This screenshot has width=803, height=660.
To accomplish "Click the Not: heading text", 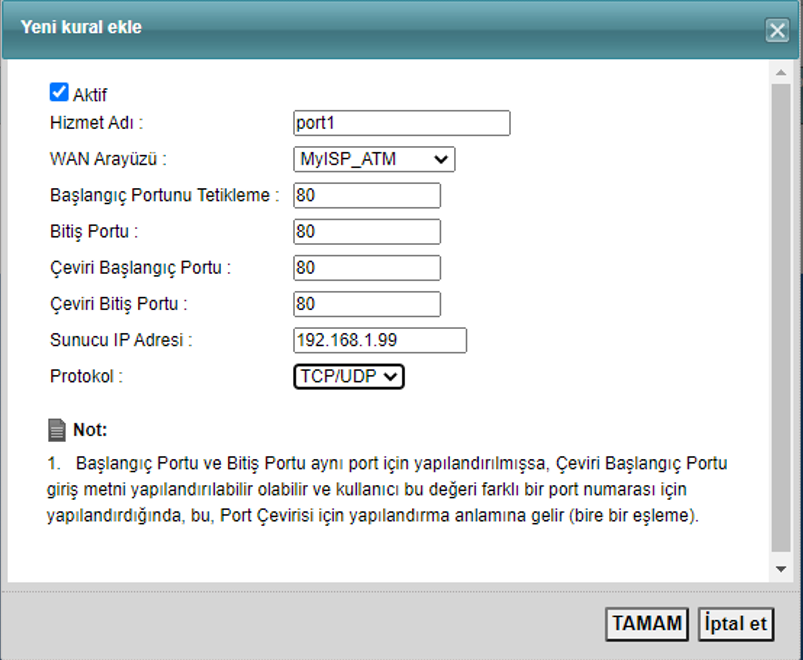I will pos(90,430).
